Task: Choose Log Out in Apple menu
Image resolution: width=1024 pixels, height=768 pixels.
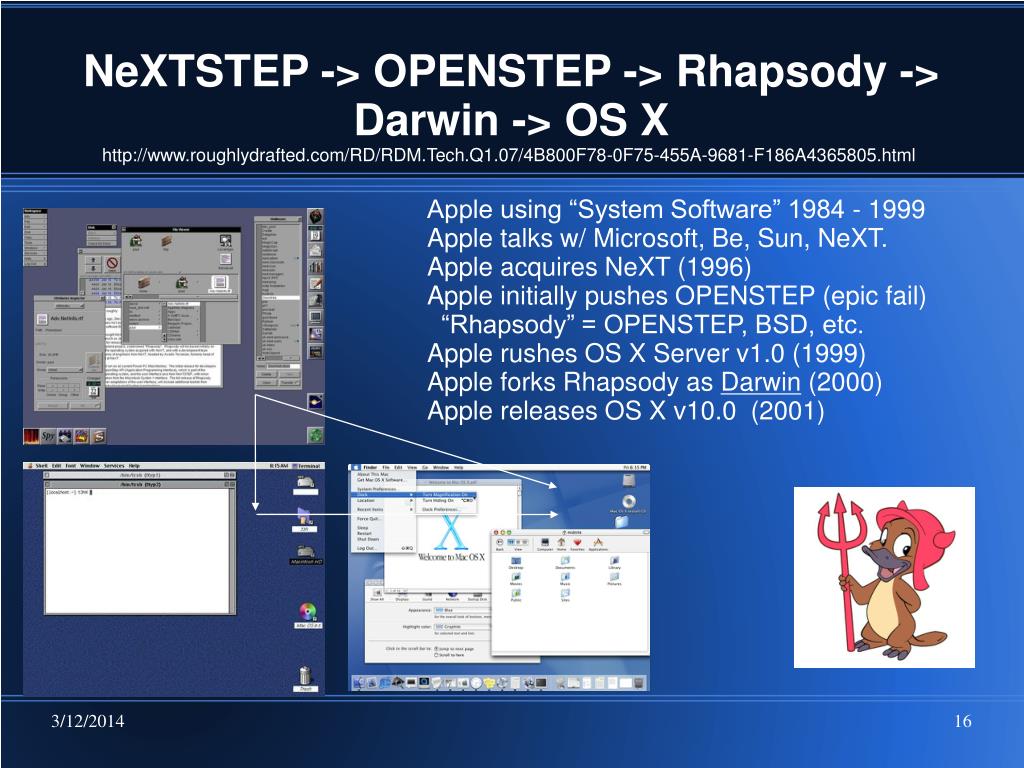Action: click(384, 548)
